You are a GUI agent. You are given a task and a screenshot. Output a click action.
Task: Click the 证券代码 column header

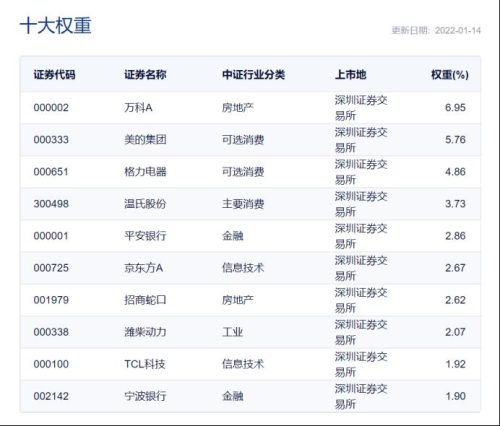click(54, 75)
